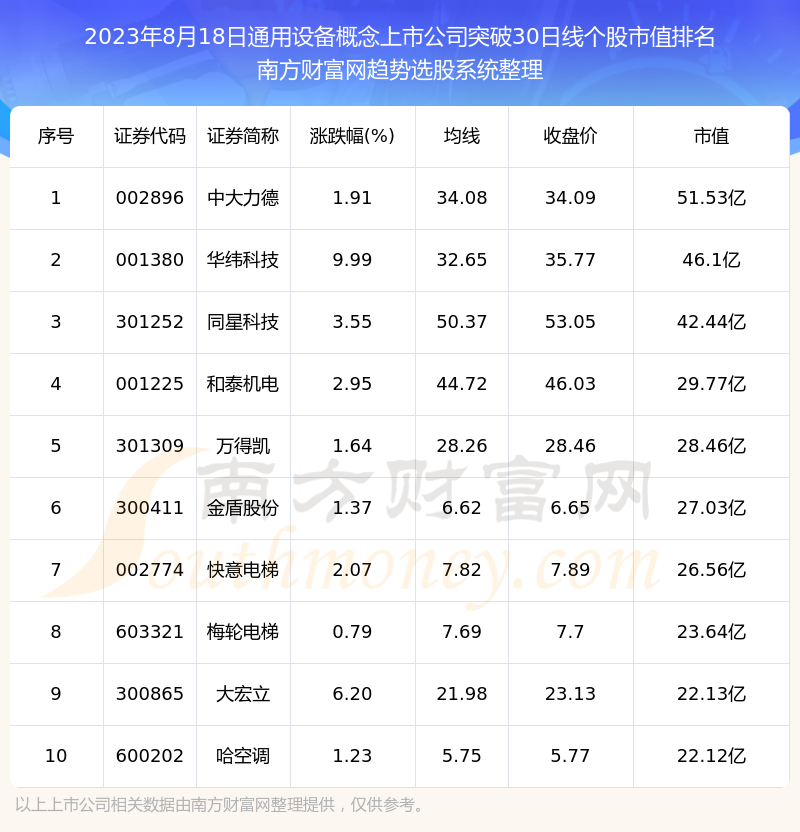Click market value 51.53亿
800x832 pixels.
[711, 198]
